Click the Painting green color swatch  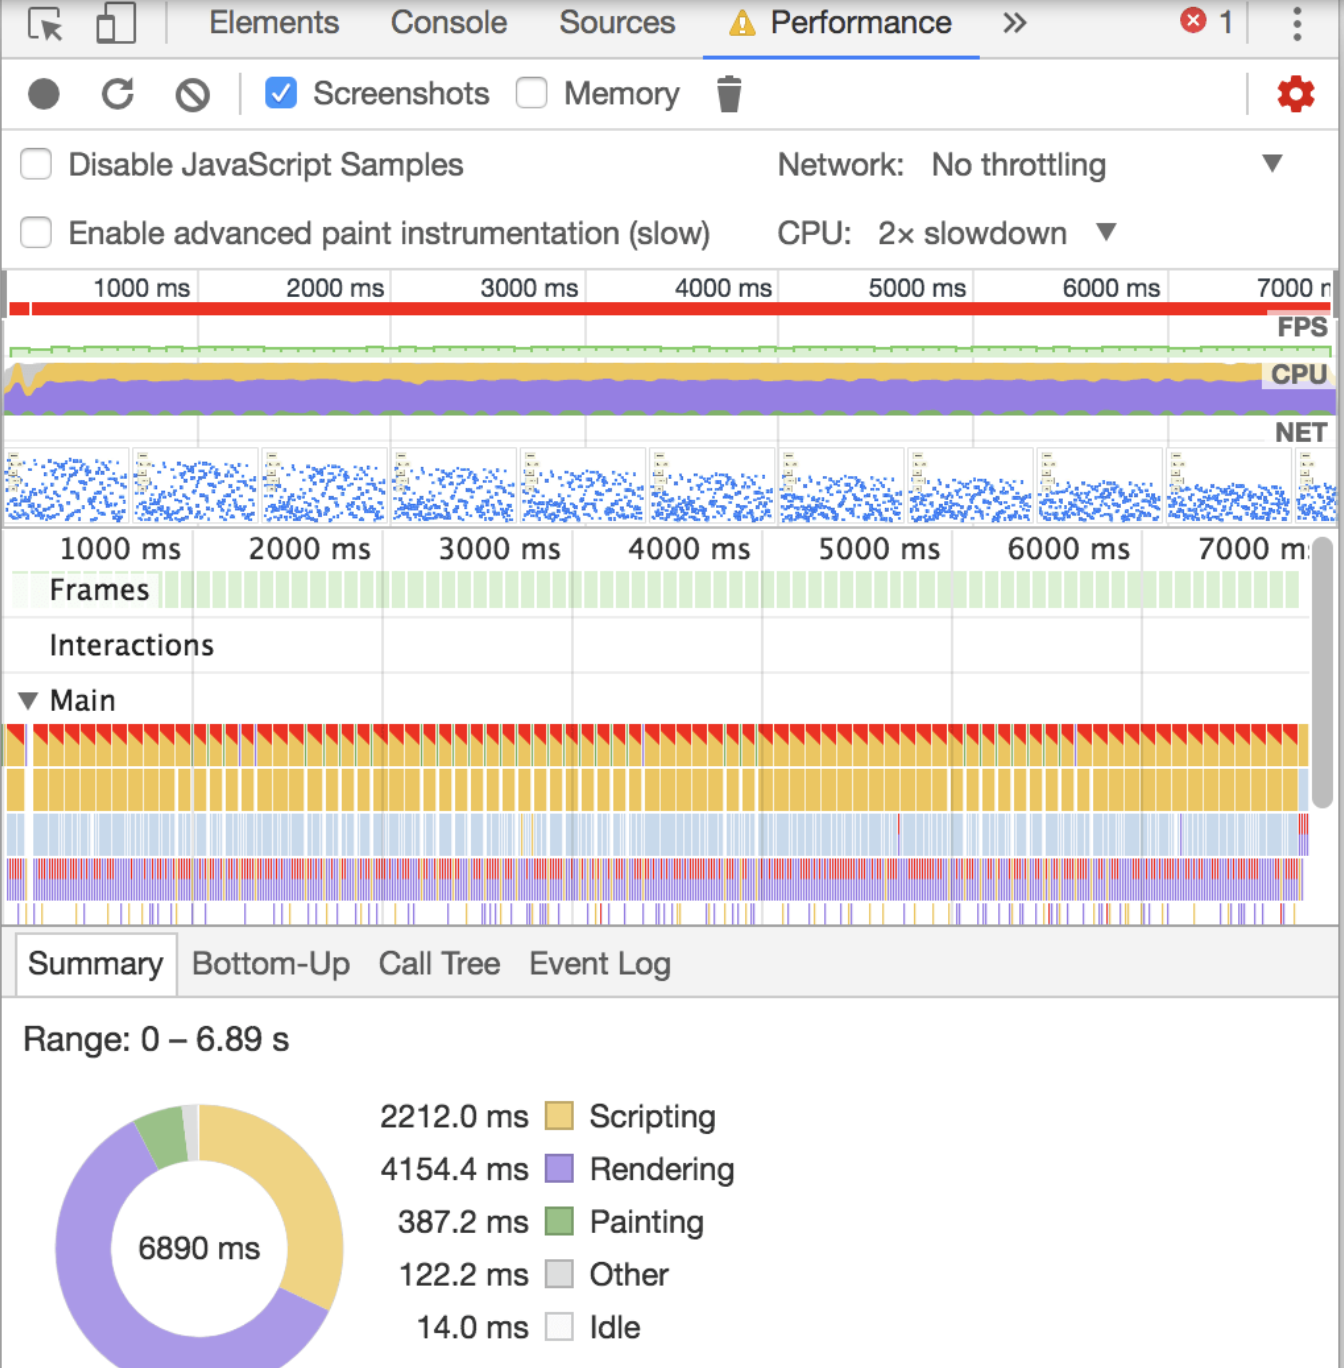click(x=559, y=1221)
